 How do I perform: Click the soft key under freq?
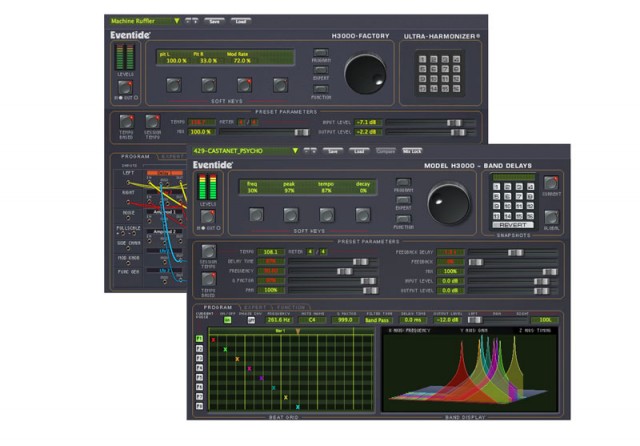(x=256, y=214)
